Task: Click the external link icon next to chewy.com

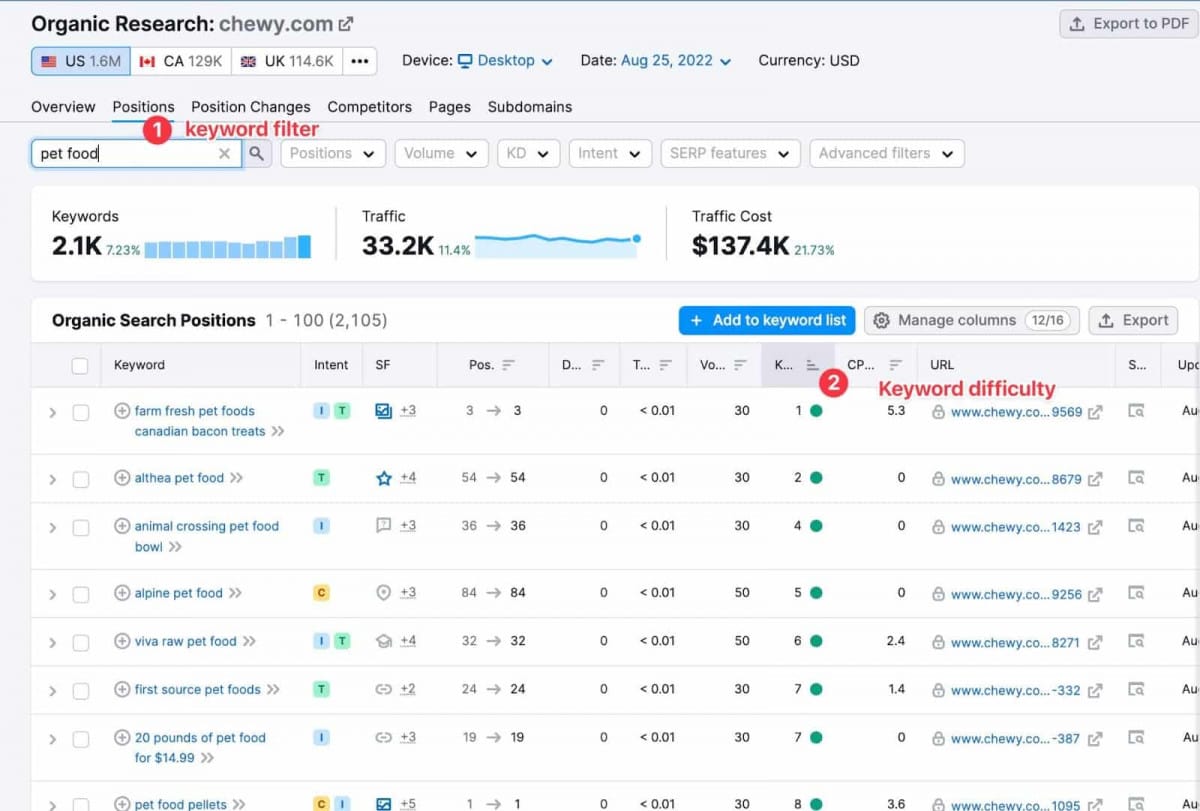Action: (x=347, y=22)
